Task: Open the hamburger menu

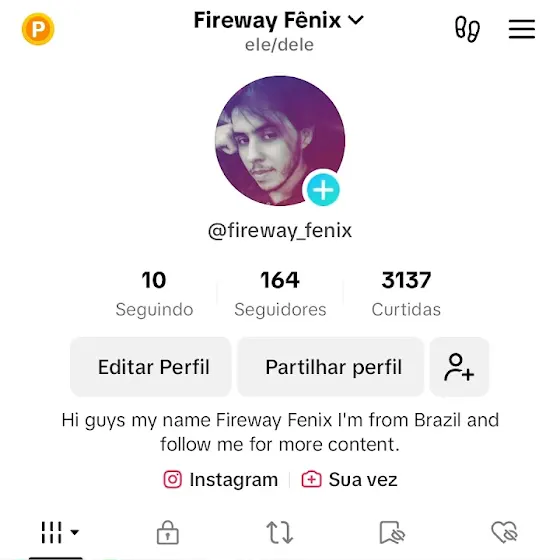Action: (x=522, y=29)
